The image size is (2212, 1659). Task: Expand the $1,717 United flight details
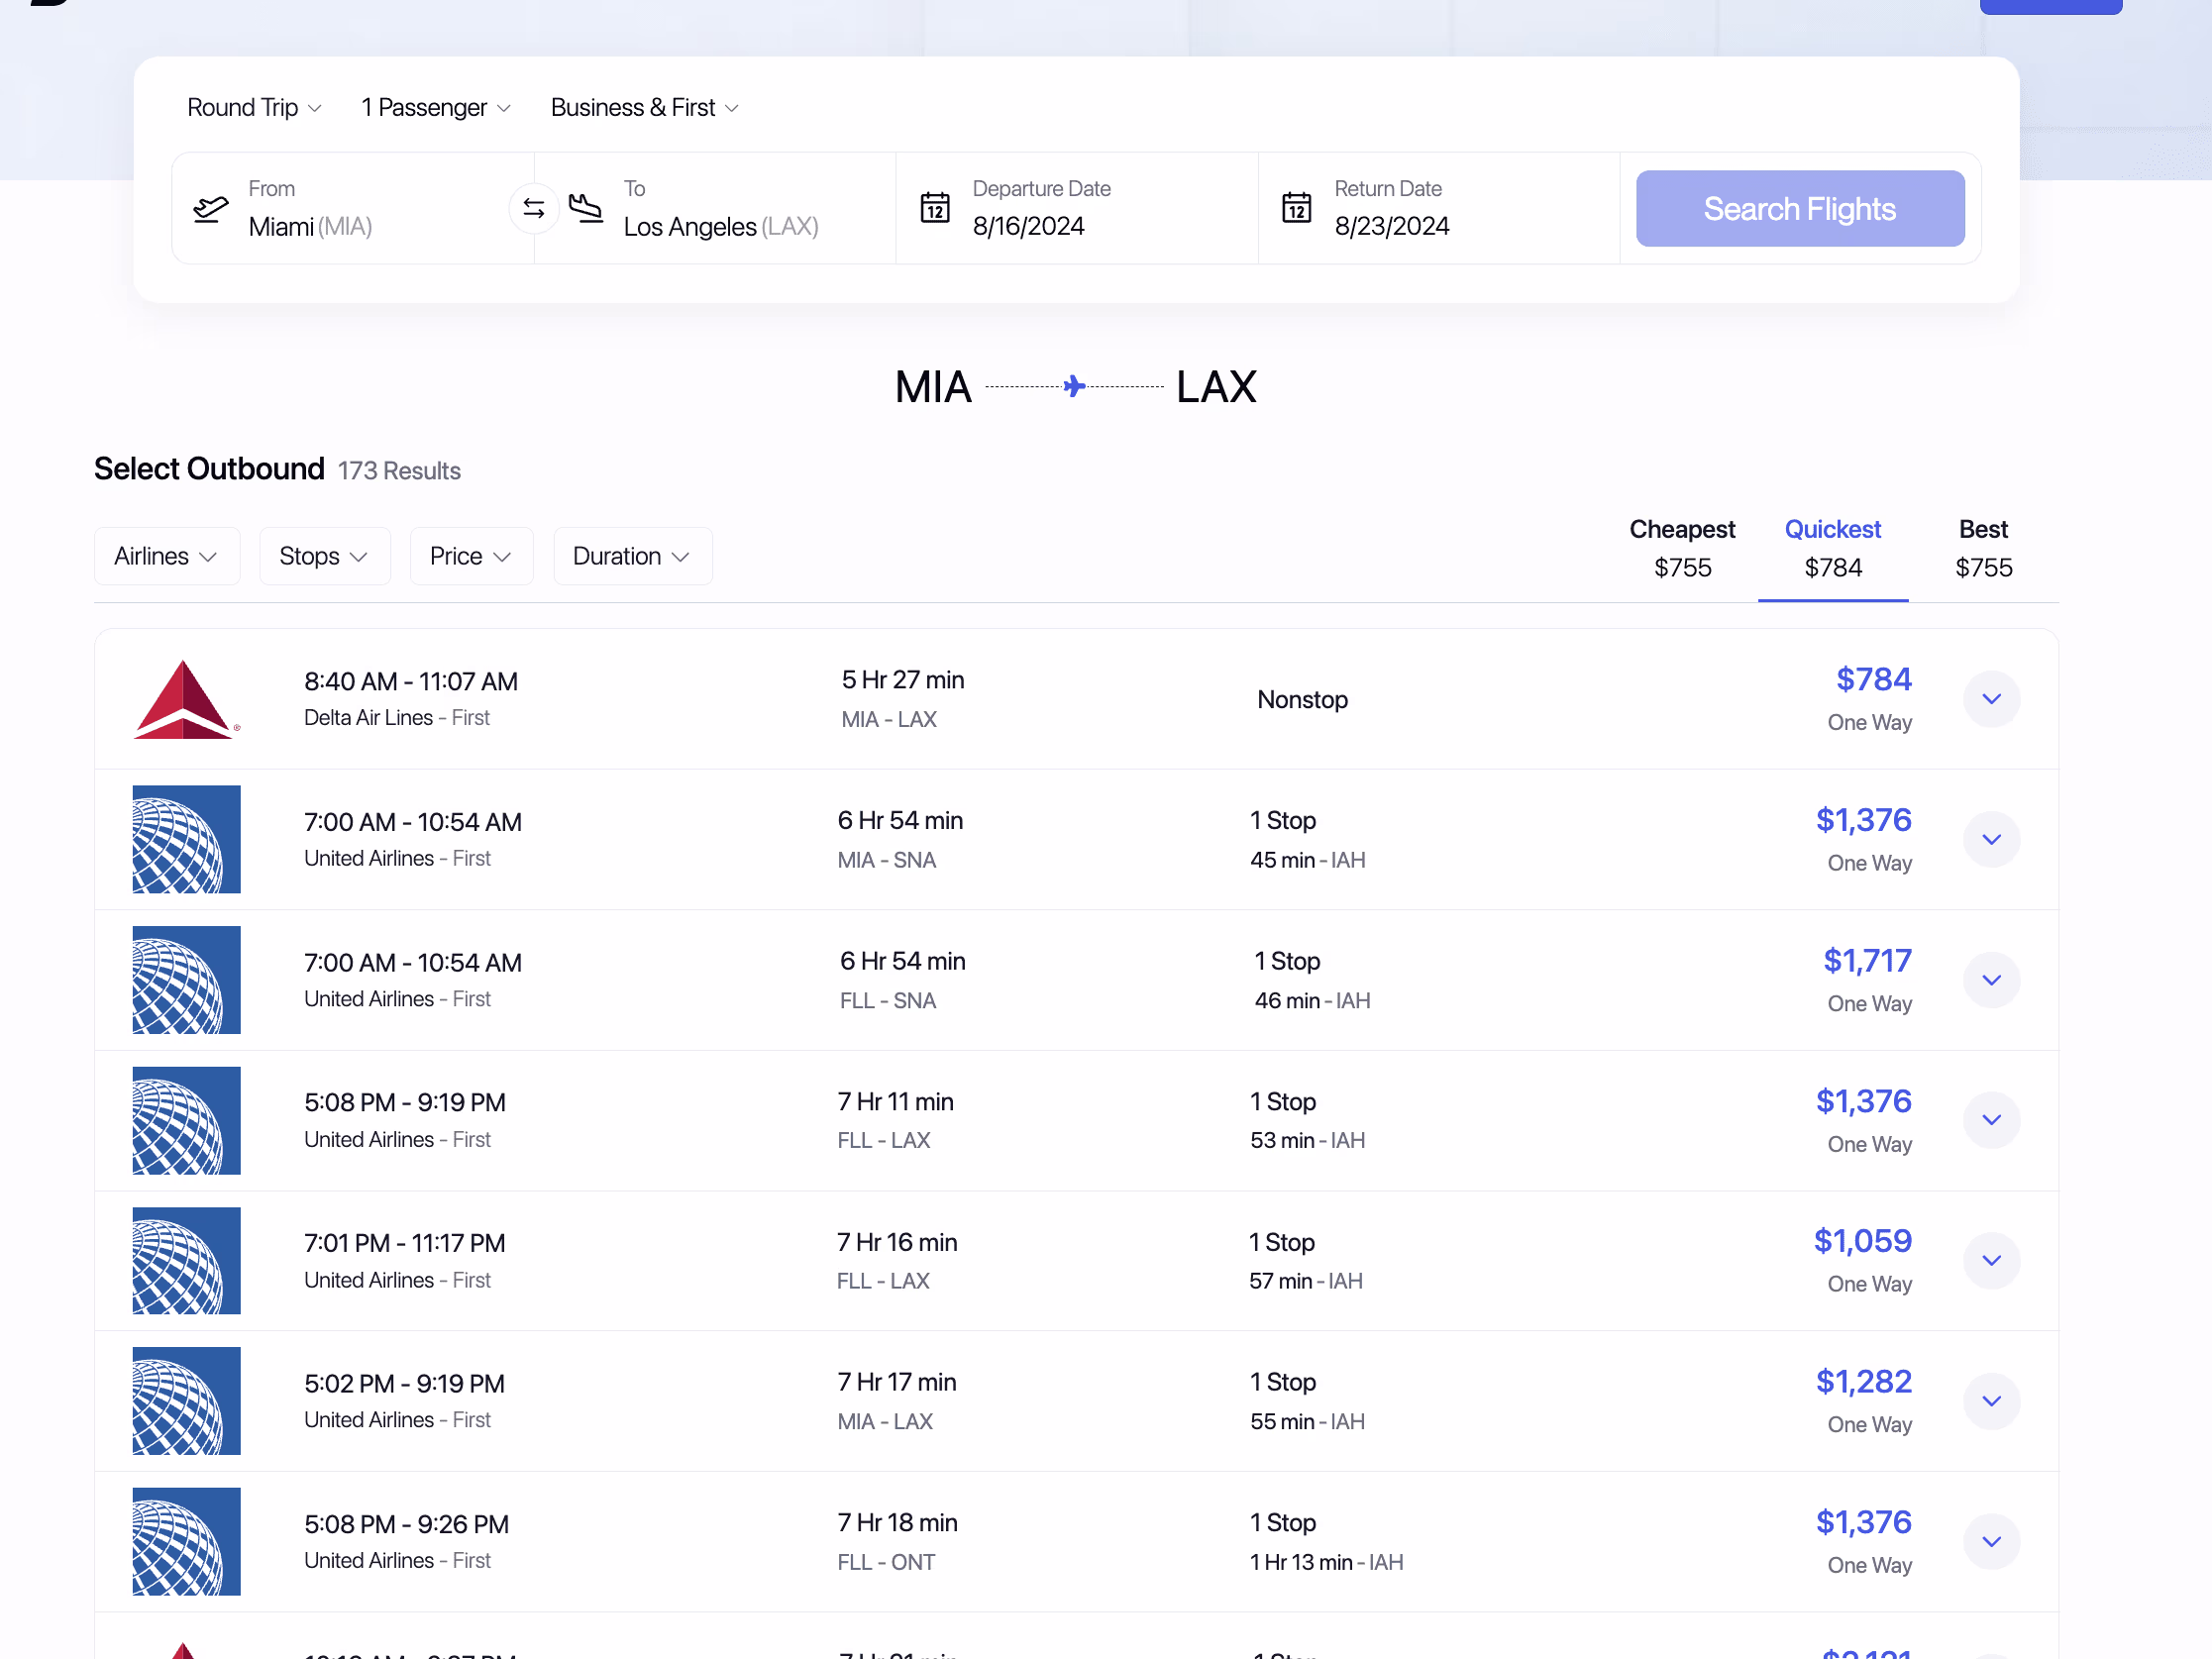pyautogui.click(x=1991, y=980)
